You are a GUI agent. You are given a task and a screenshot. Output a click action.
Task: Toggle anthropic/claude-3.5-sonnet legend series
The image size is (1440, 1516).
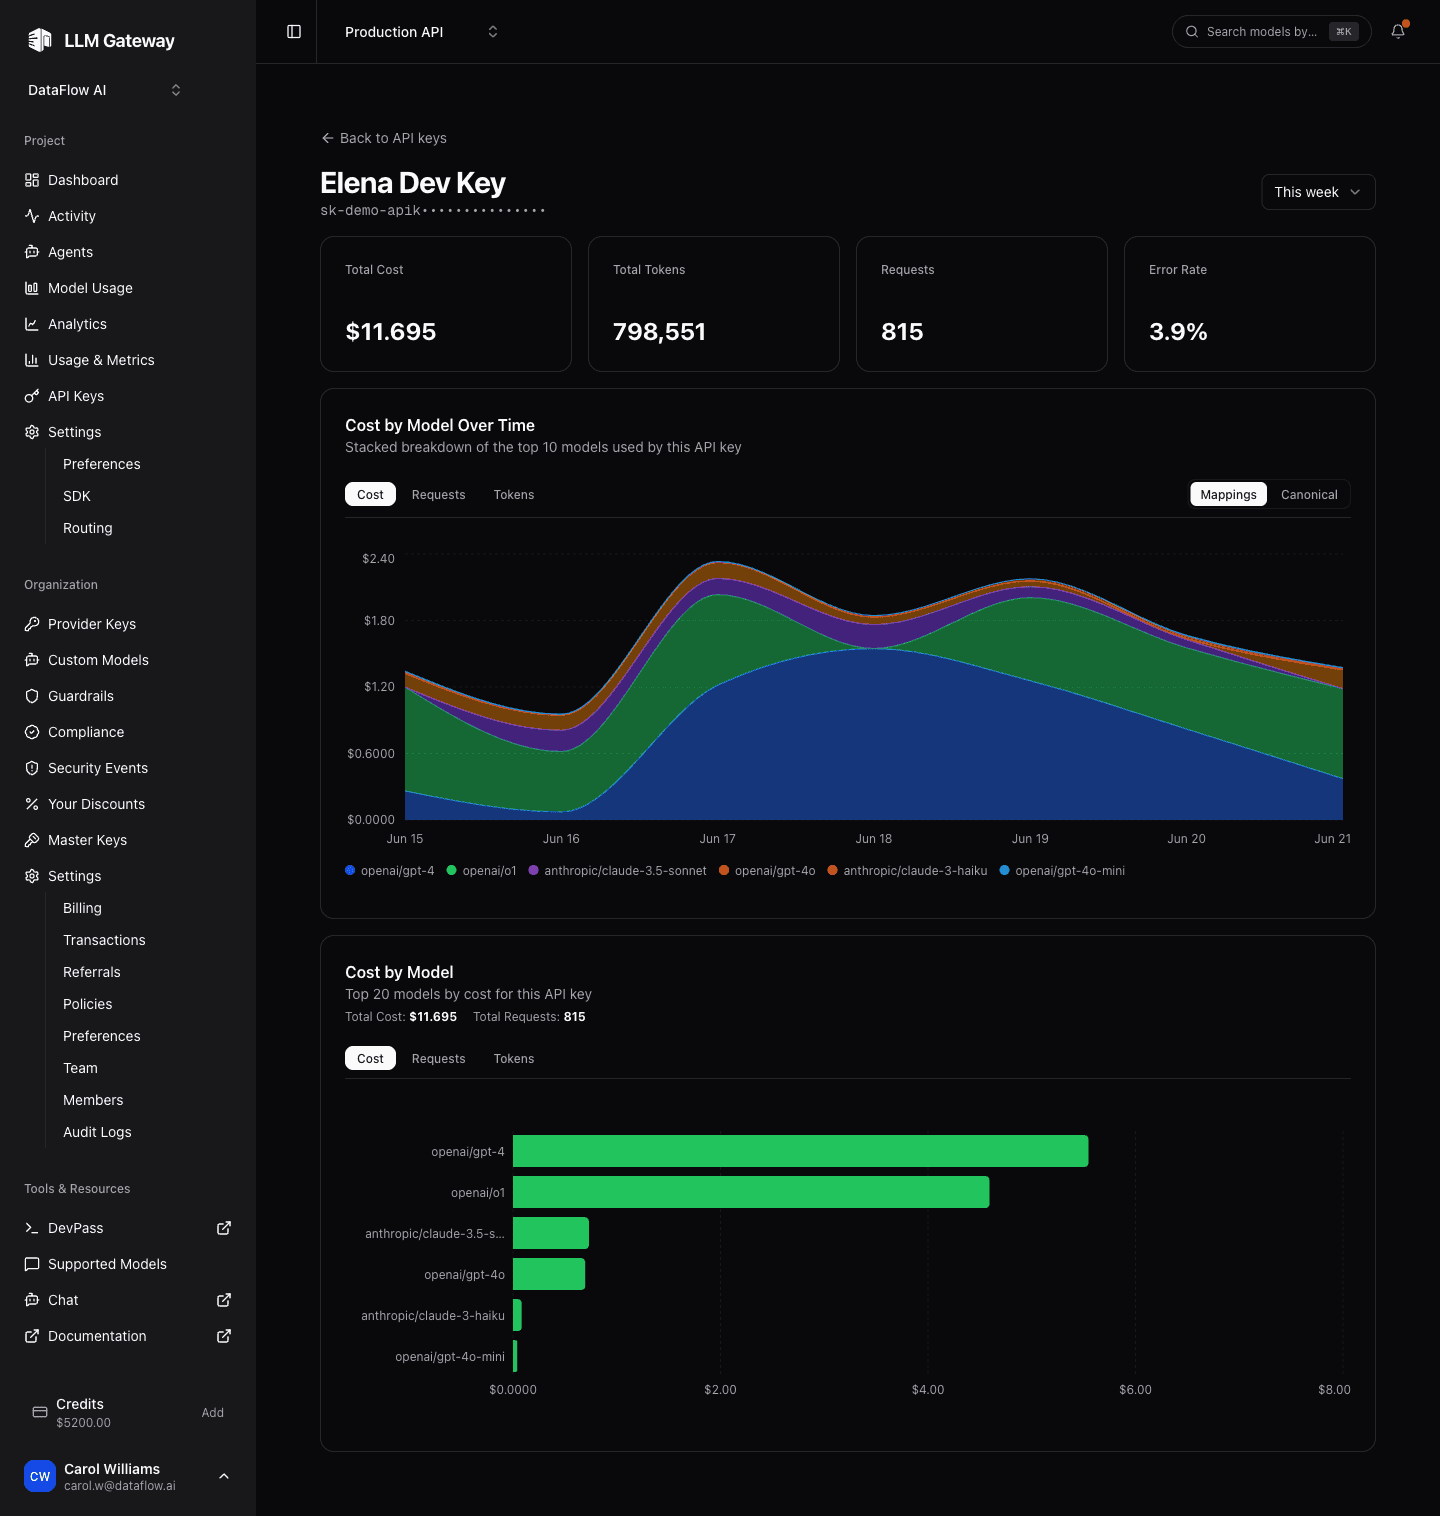coord(618,871)
